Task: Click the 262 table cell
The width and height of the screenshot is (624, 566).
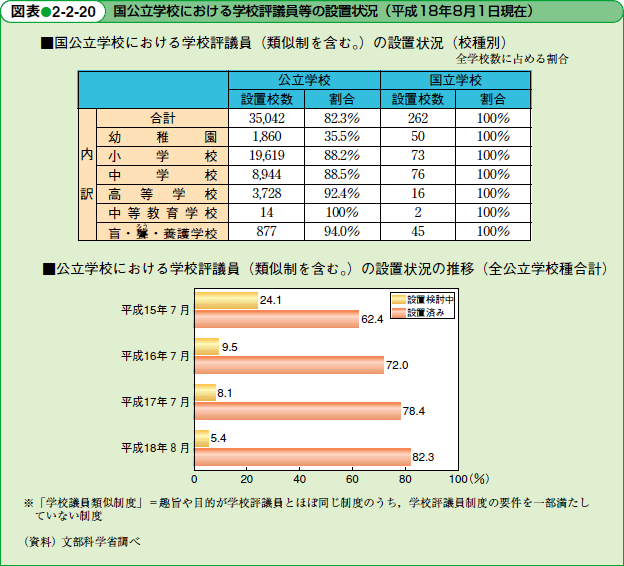Action: 418,118
